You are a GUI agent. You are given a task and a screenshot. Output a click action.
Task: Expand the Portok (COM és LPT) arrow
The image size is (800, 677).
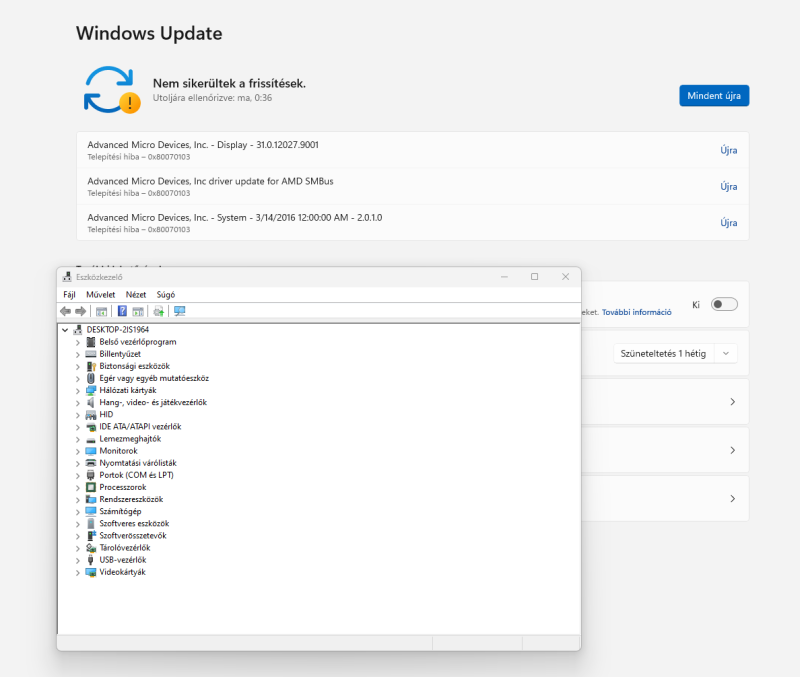click(78, 475)
